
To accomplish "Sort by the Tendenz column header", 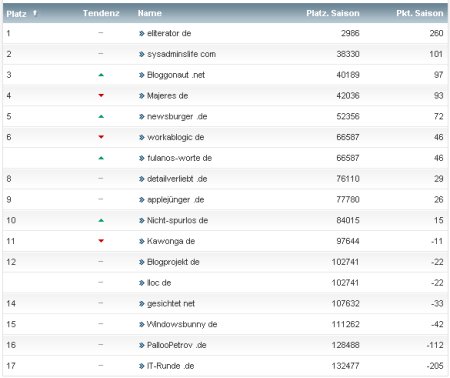I will point(101,13).
